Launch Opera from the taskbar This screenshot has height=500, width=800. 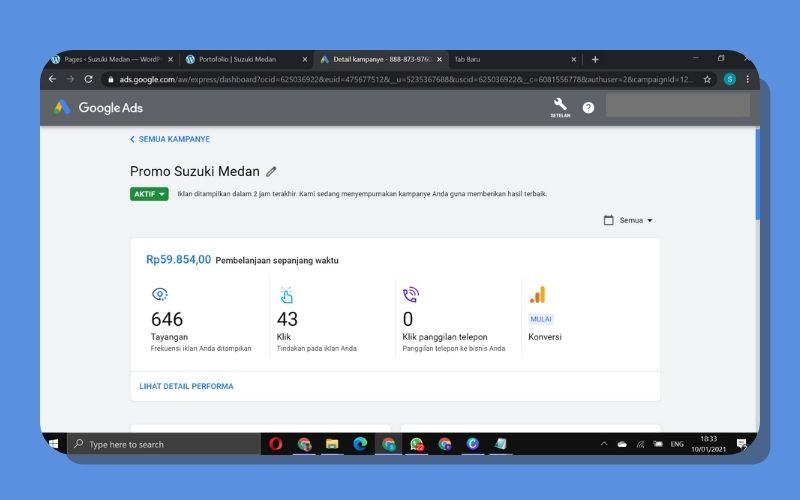[x=276, y=444]
